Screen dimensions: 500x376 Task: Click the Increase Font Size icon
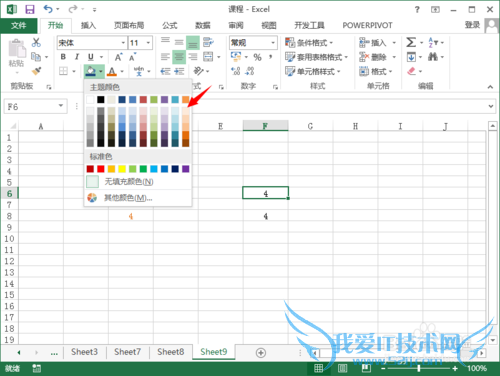pyautogui.click(x=119, y=57)
